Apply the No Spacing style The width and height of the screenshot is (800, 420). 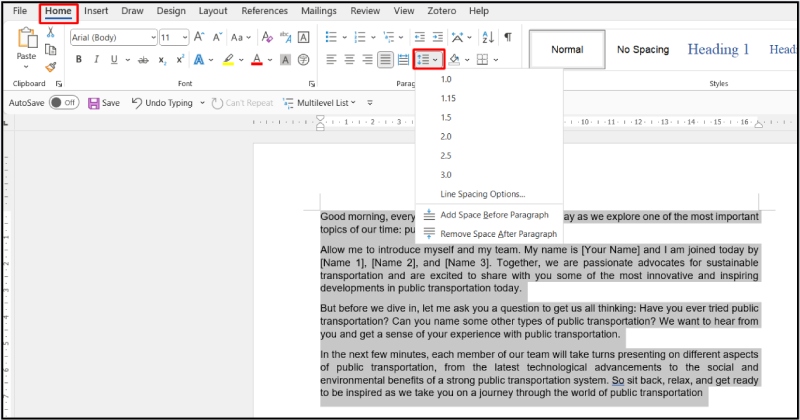pos(643,49)
